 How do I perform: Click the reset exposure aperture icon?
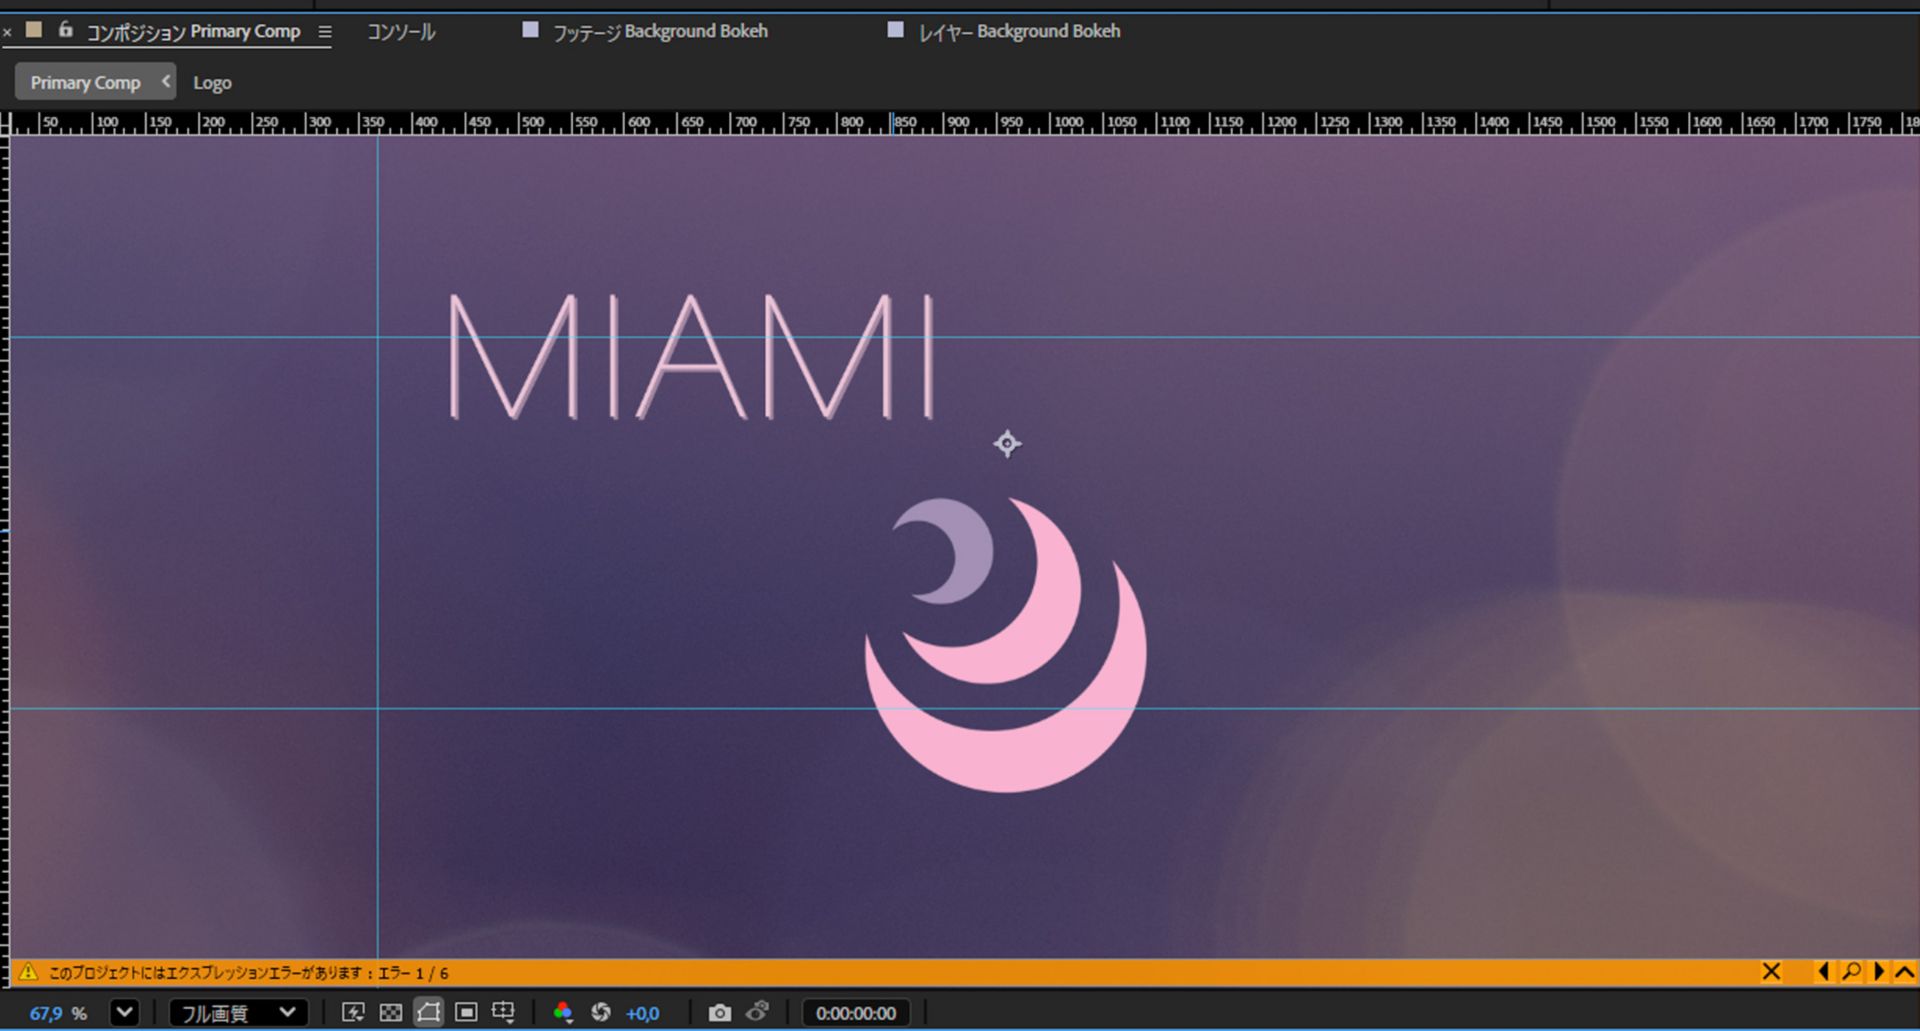pos(601,1013)
